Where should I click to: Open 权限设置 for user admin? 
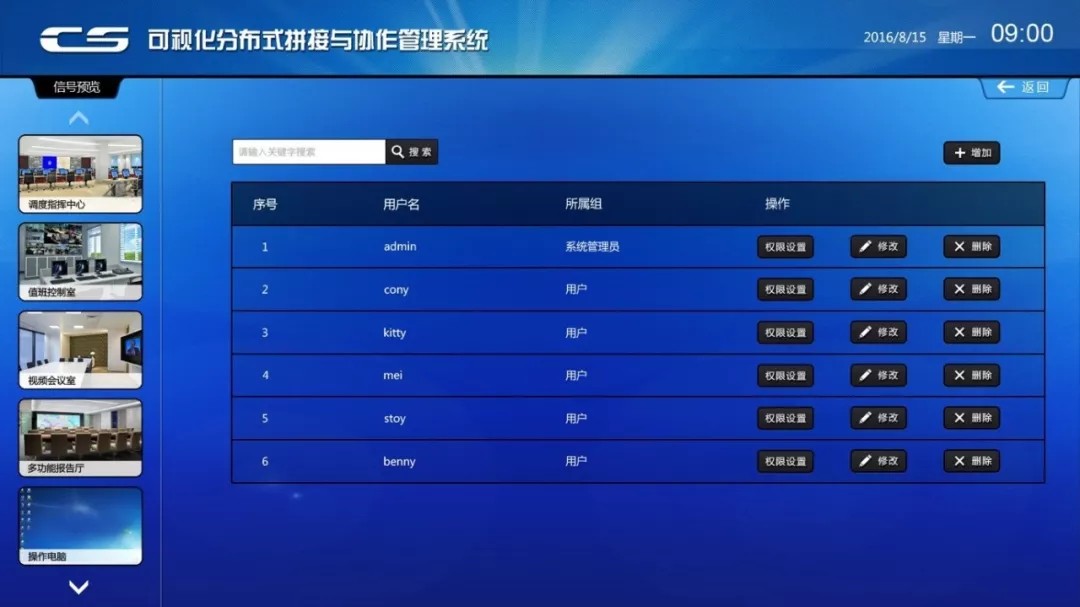point(785,247)
